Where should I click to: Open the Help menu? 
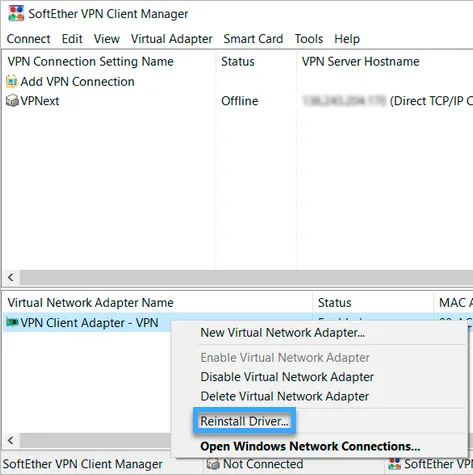click(x=347, y=39)
